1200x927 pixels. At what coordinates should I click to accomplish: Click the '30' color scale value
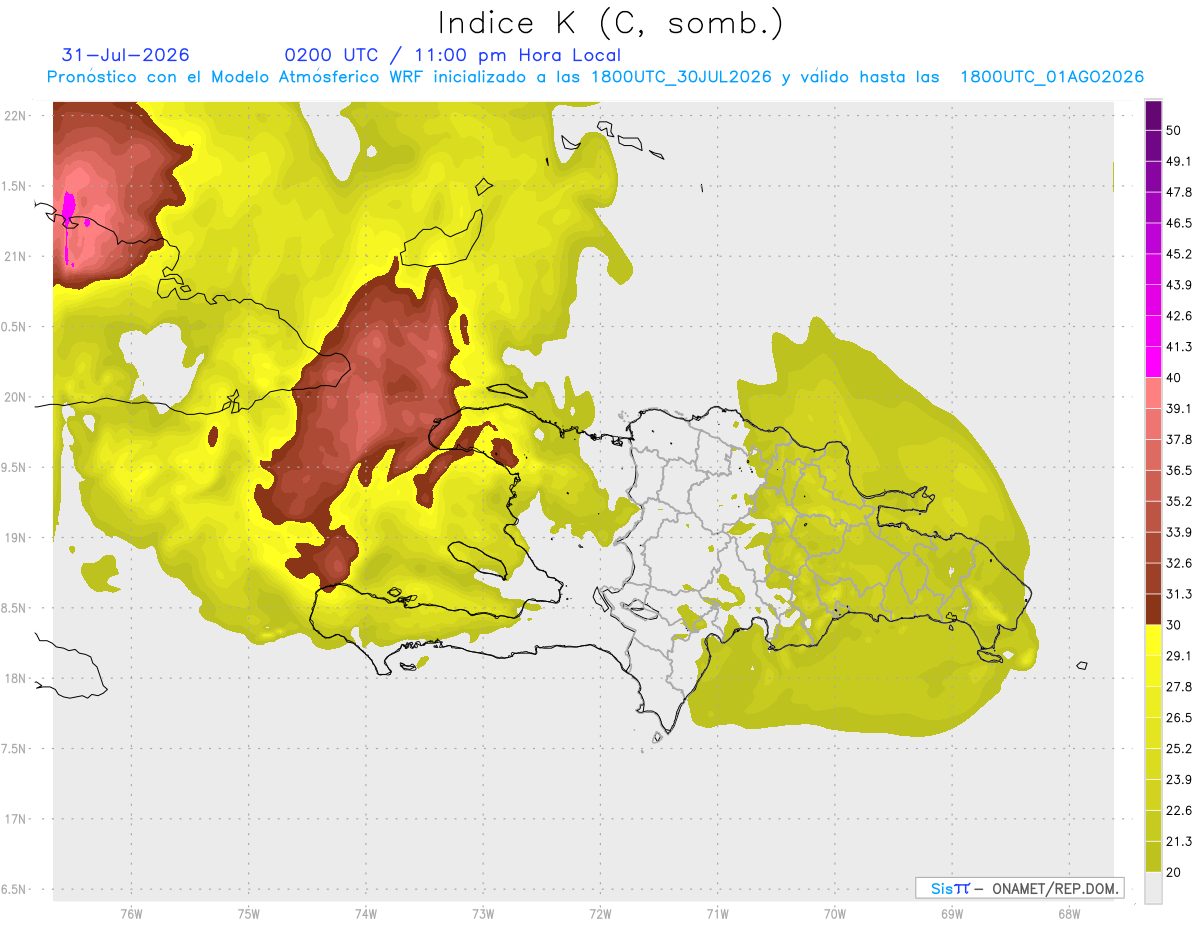click(x=1175, y=624)
